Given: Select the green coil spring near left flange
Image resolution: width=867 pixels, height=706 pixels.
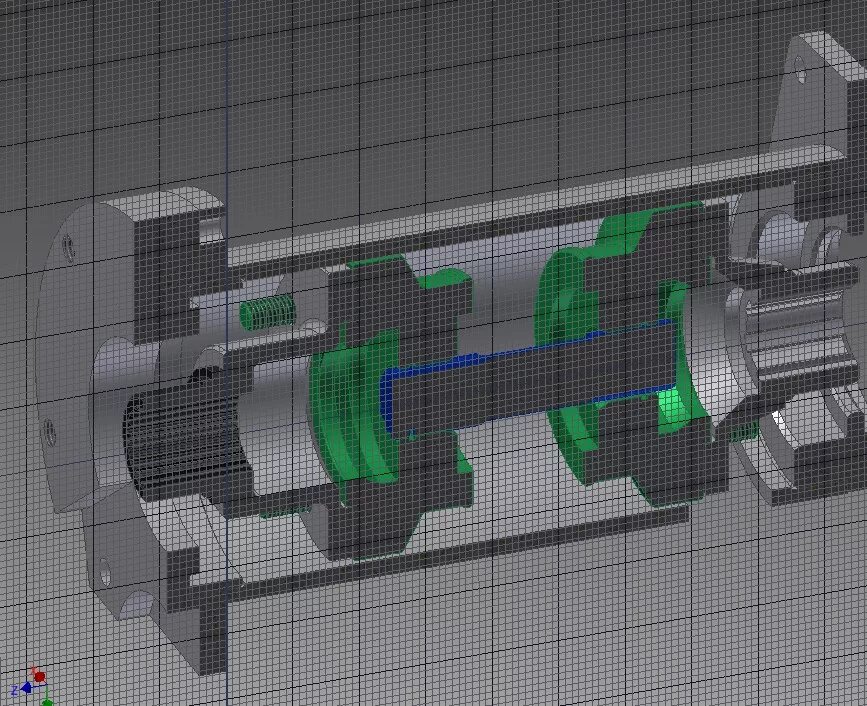Looking at the screenshot, I should 268,312.
